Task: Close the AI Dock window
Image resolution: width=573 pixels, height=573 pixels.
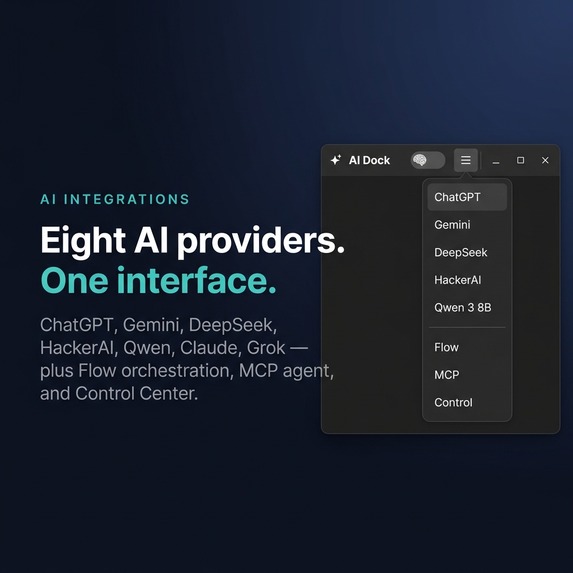Action: point(545,160)
